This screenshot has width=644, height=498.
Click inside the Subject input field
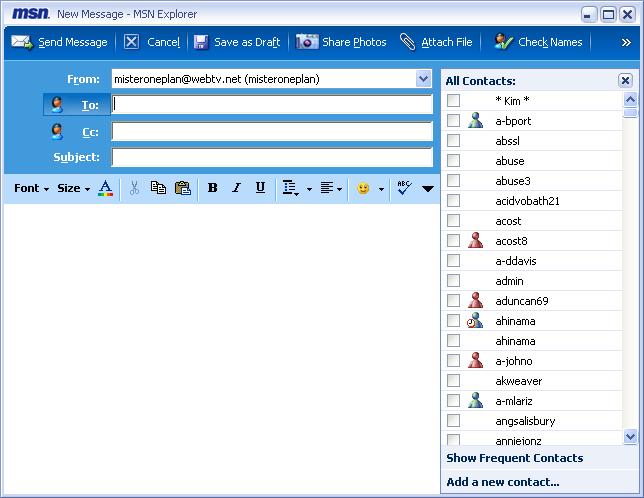(x=272, y=157)
